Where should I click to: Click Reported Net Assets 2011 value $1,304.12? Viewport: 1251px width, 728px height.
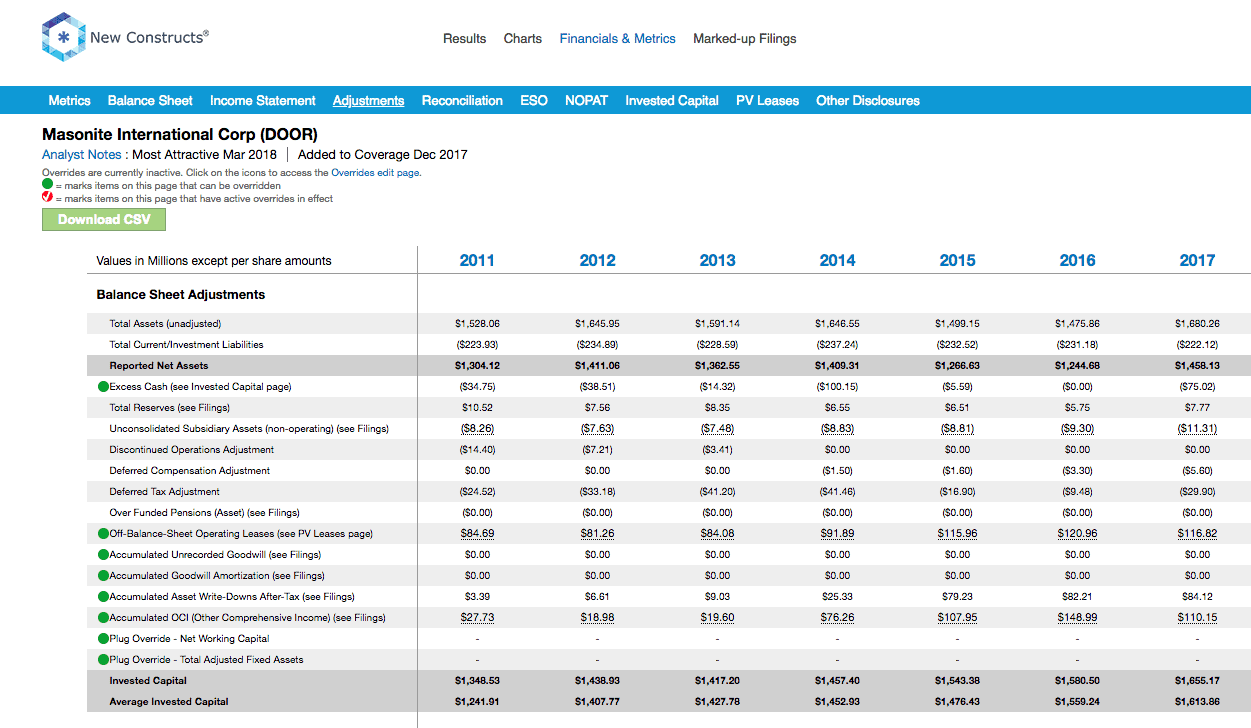477,366
